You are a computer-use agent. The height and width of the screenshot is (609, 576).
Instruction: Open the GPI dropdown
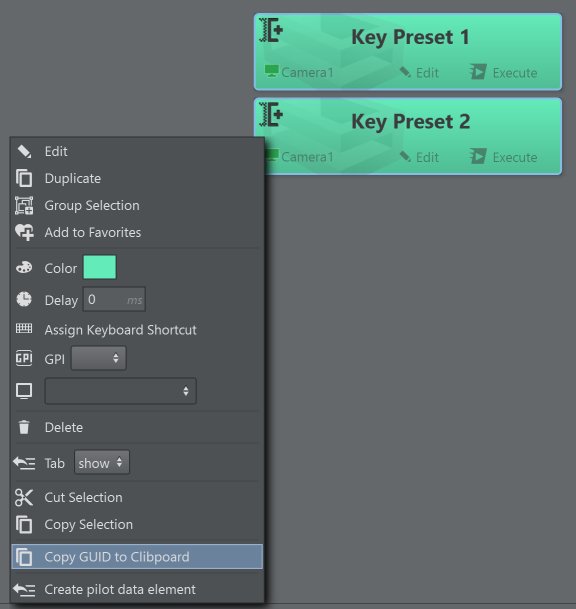(x=99, y=358)
